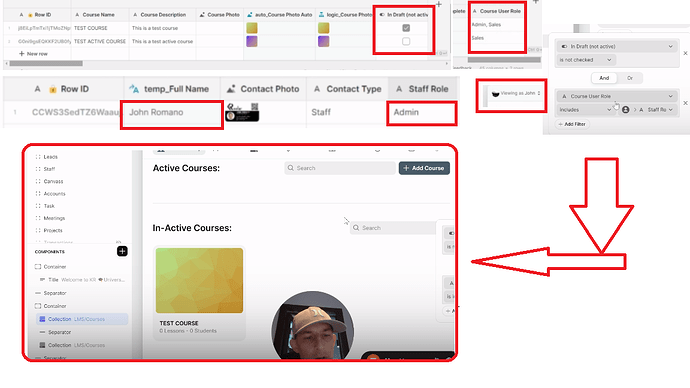The image size is (690, 388).
Task: Click the Contact Photo column header
Action: [x=263, y=89]
